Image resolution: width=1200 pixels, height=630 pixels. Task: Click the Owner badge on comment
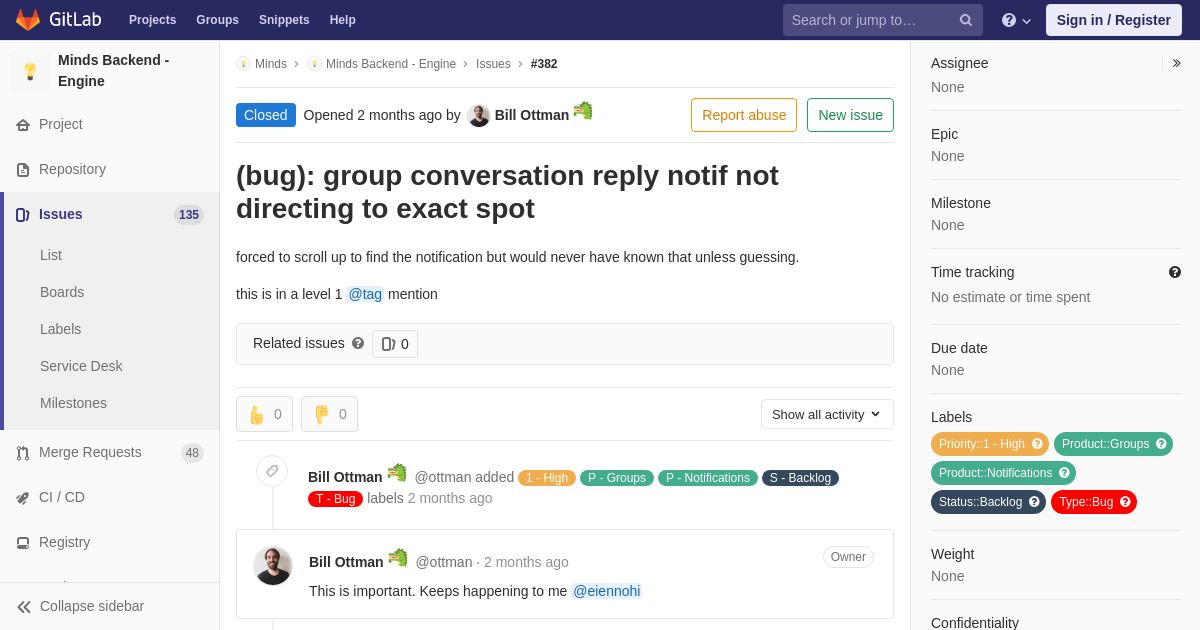(848, 557)
